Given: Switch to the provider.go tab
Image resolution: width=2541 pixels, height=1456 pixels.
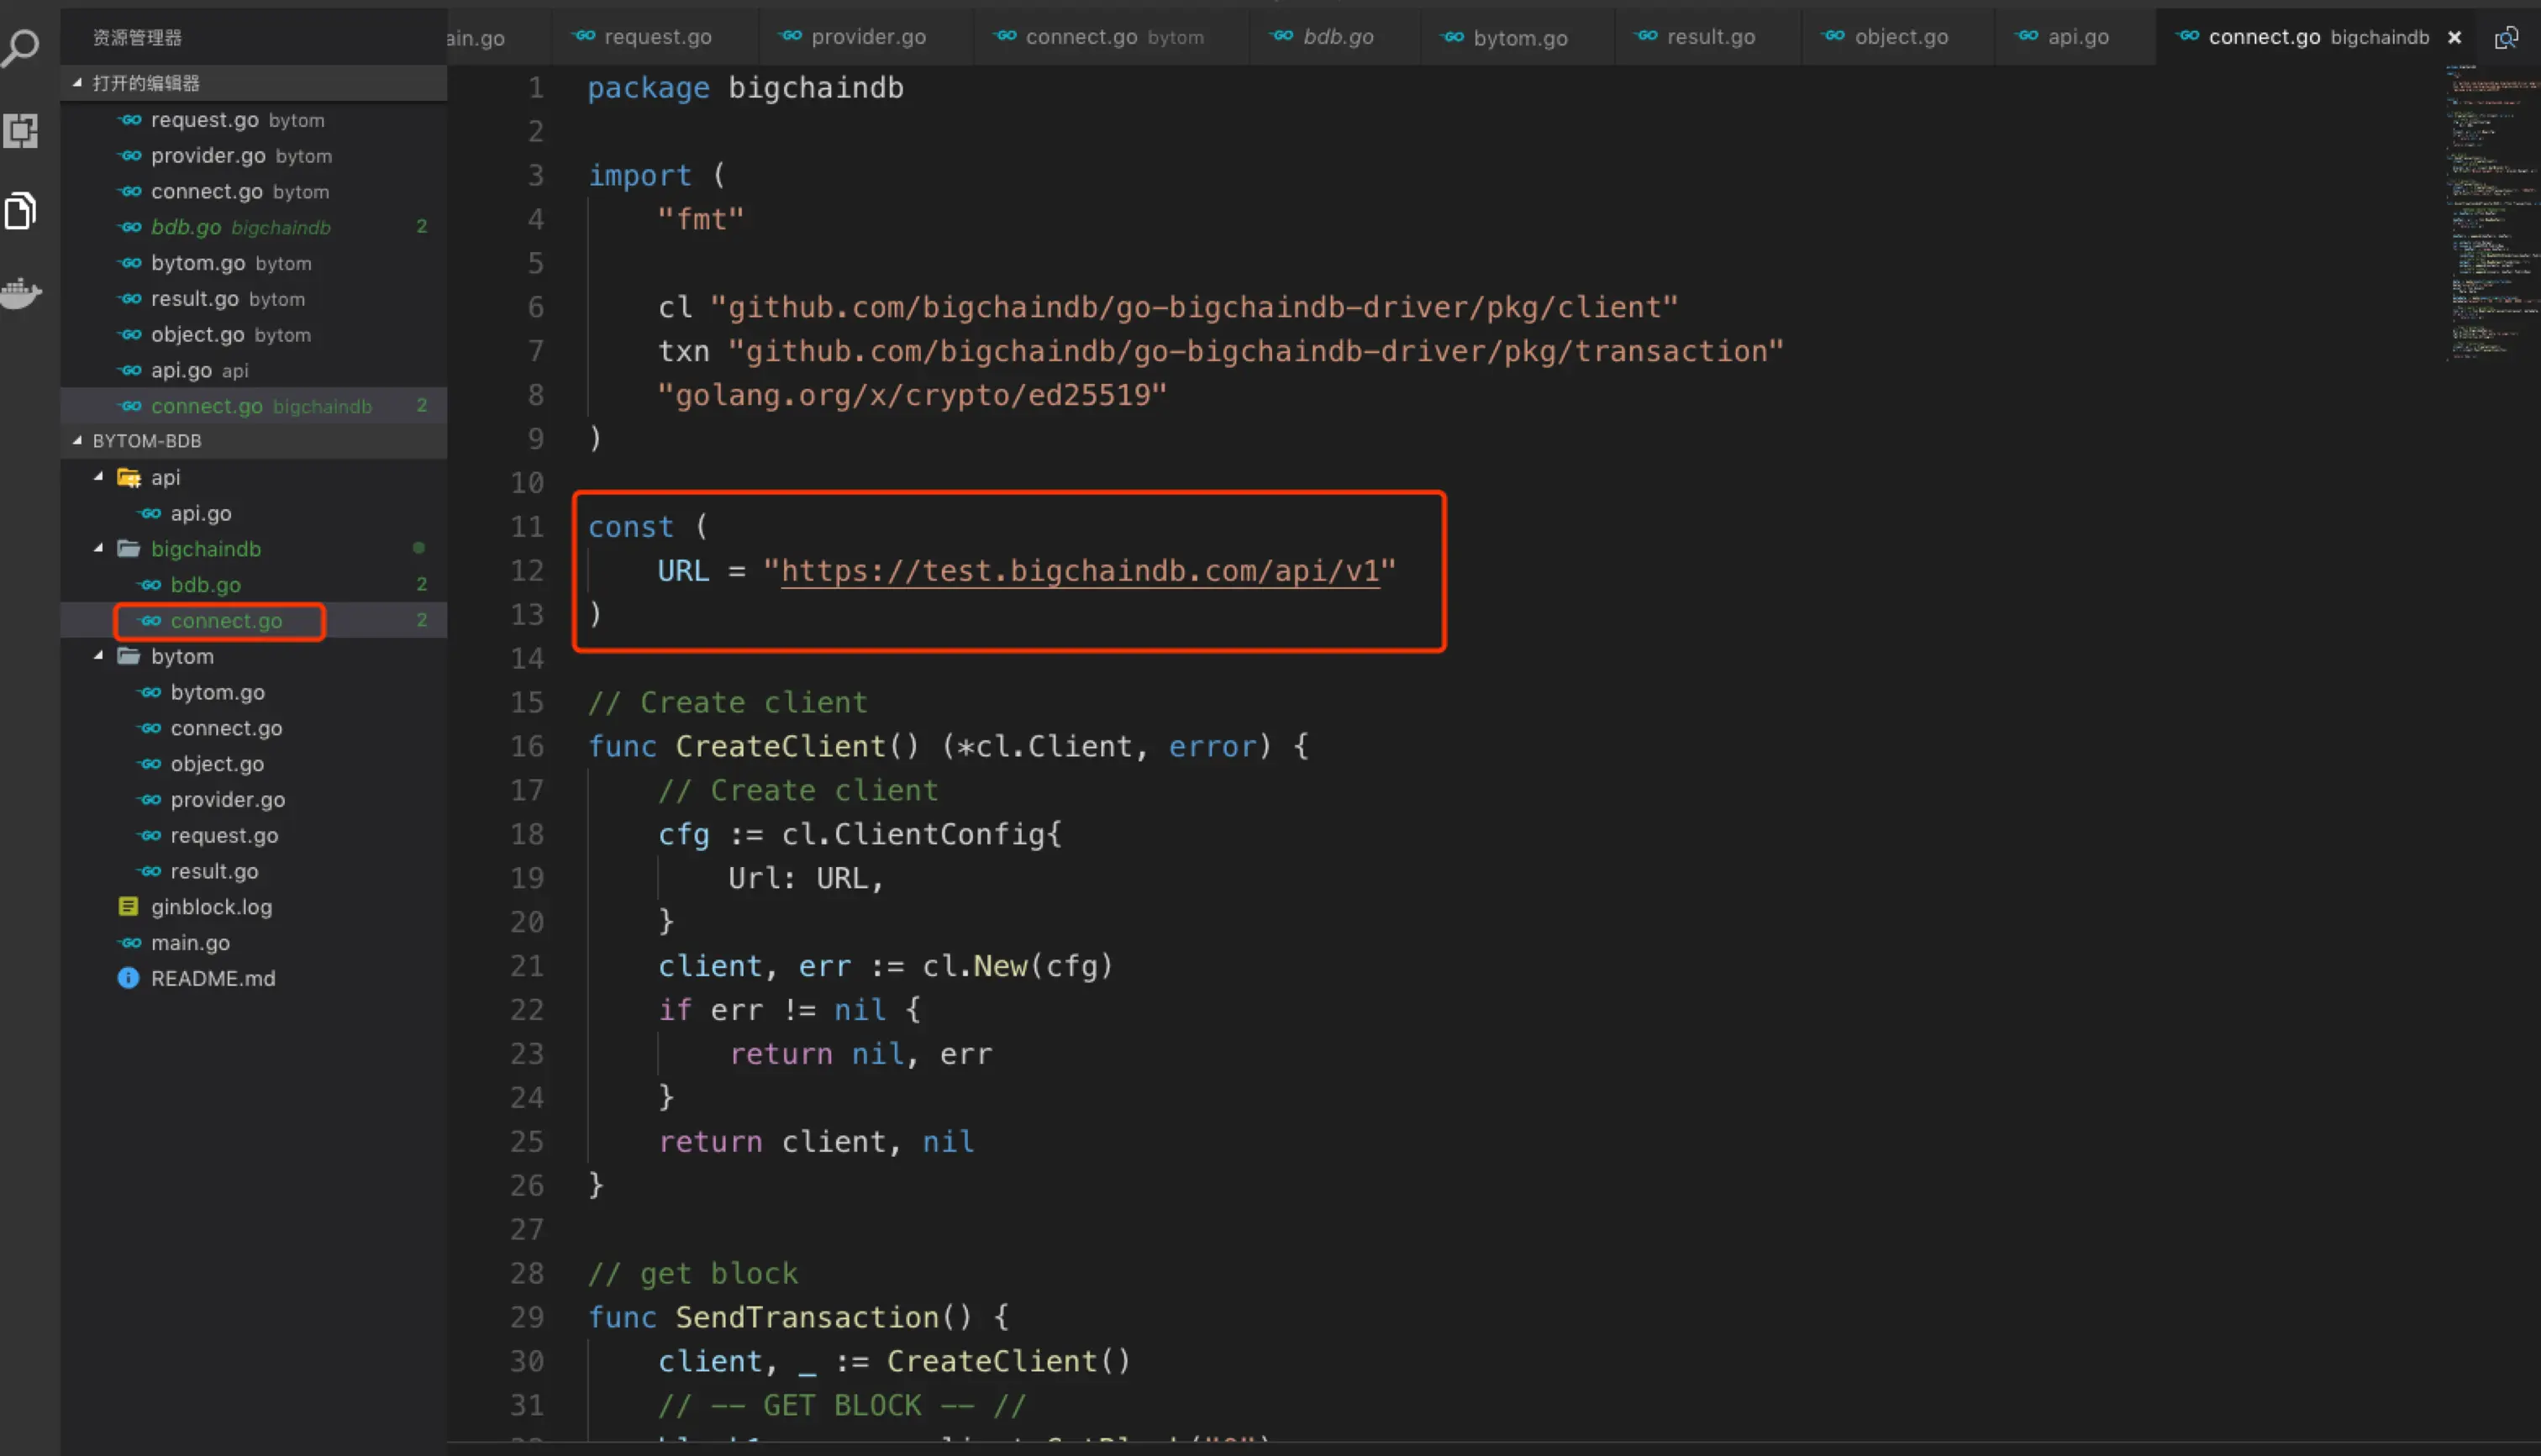Looking at the screenshot, I should tap(867, 38).
